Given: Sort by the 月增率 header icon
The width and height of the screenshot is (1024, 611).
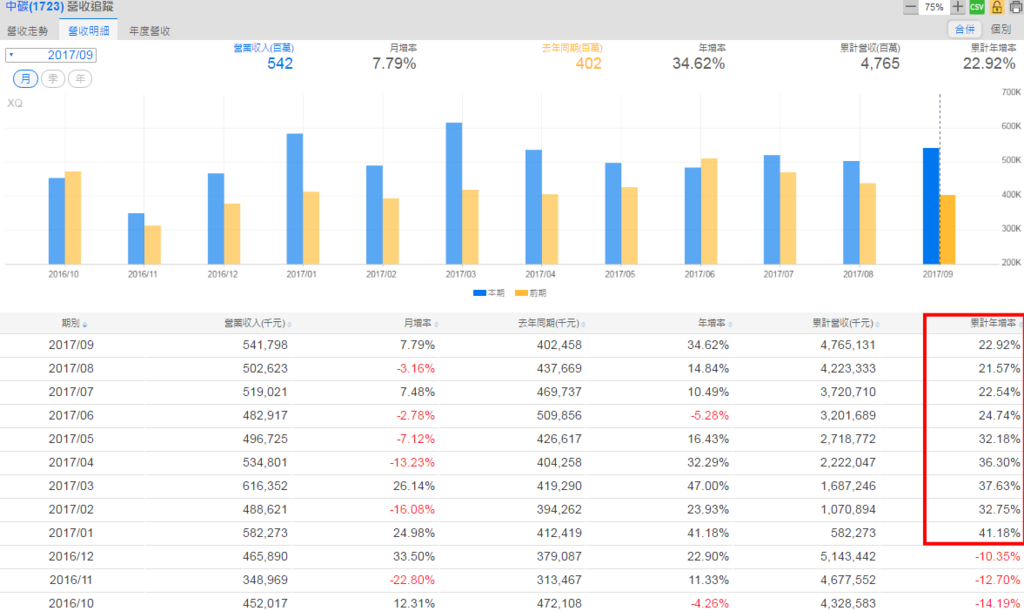Looking at the screenshot, I should coord(436,324).
